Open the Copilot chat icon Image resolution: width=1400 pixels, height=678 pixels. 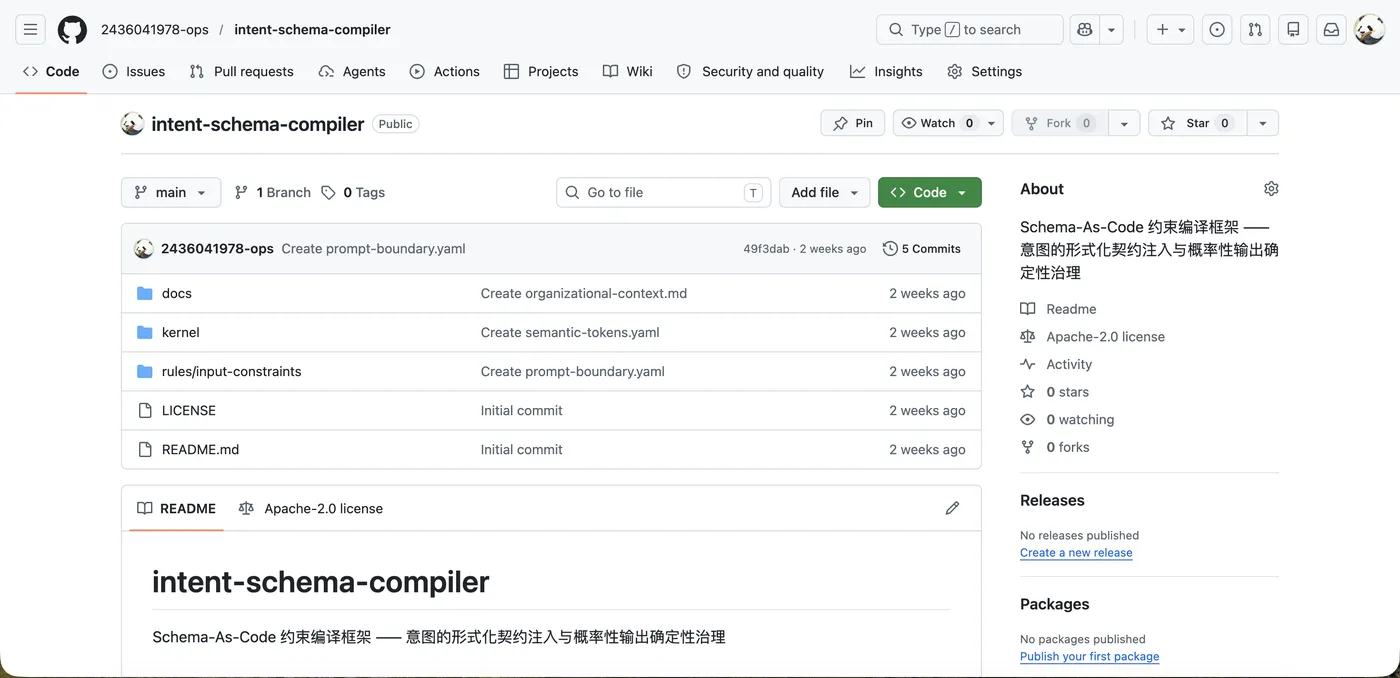click(x=1085, y=30)
